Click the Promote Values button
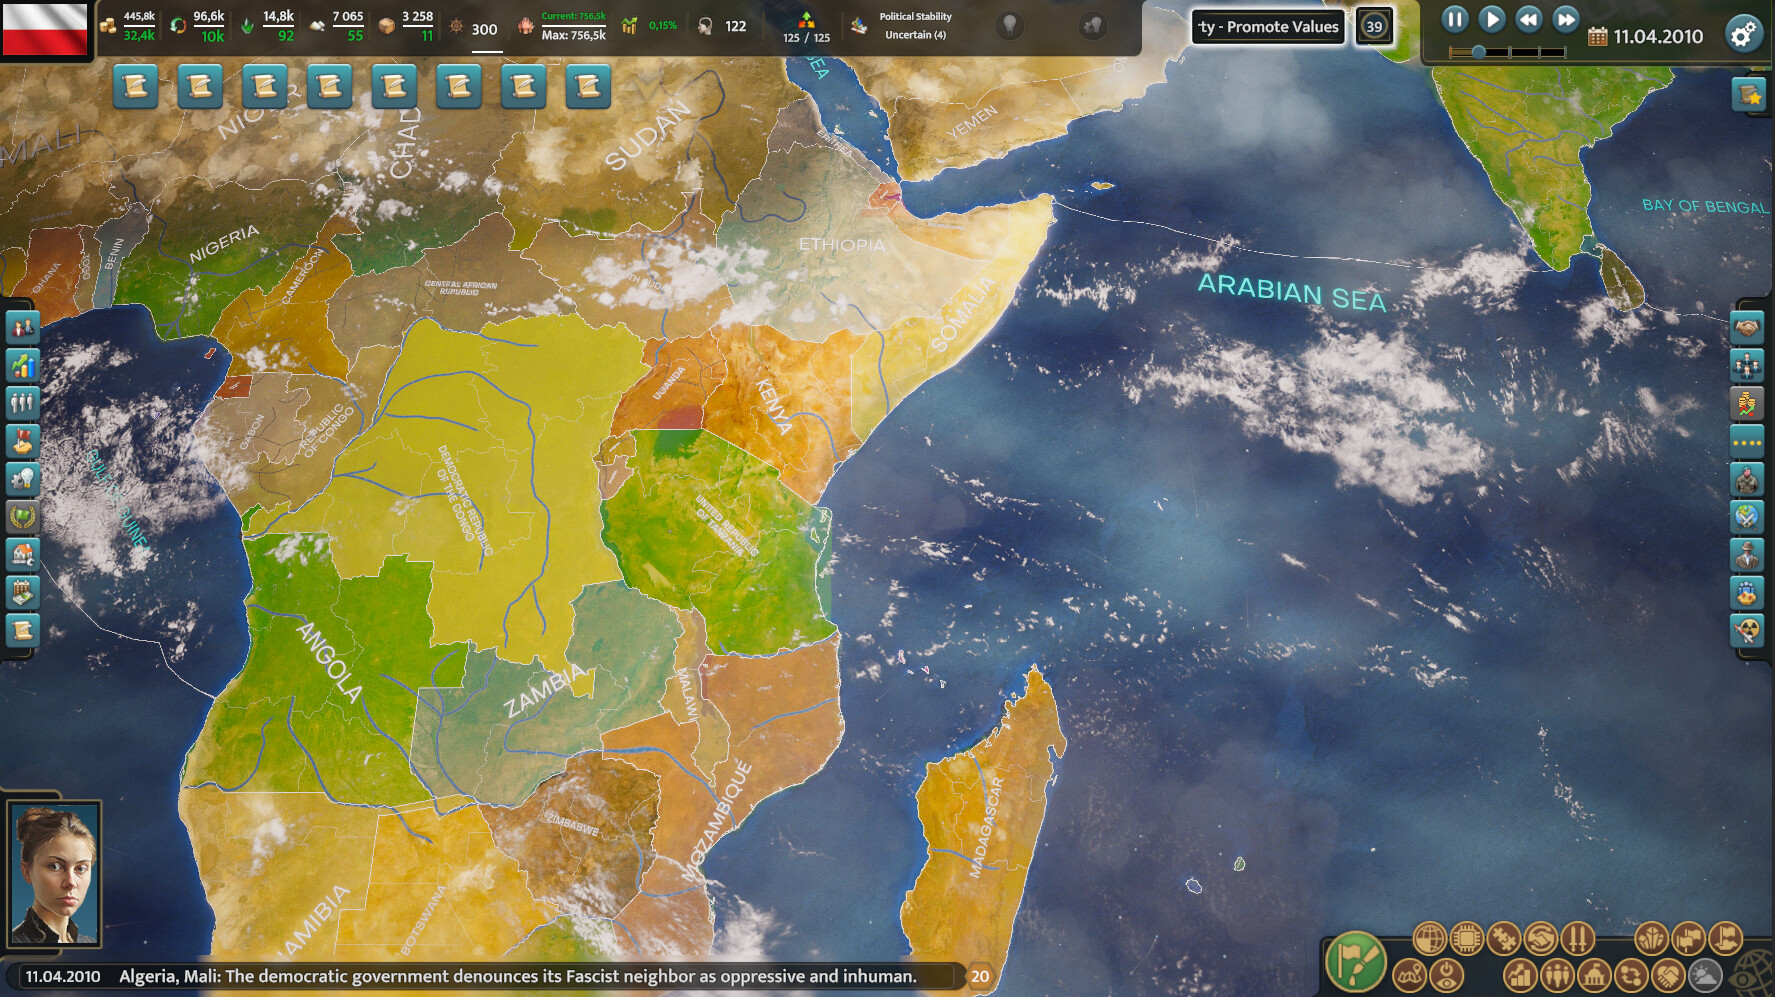Screen dimensions: 1775x997 coord(1267,28)
